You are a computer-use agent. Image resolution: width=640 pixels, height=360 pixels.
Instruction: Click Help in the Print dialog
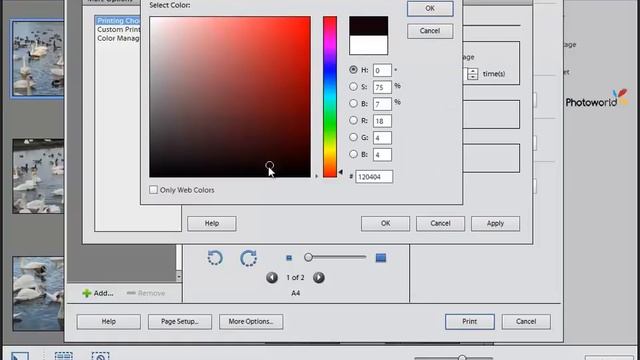109,322
